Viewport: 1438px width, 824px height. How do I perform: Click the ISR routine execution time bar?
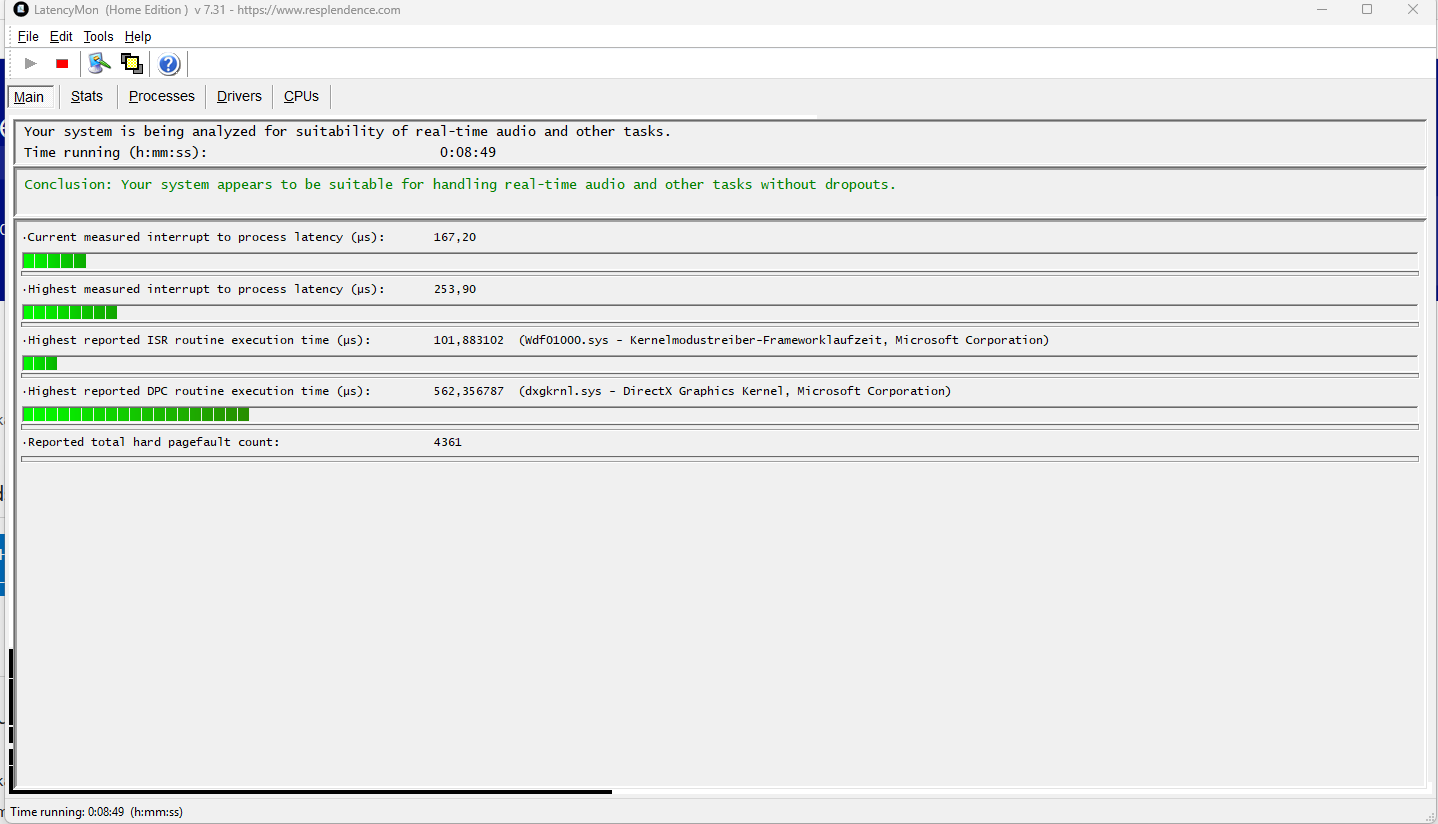[40, 363]
